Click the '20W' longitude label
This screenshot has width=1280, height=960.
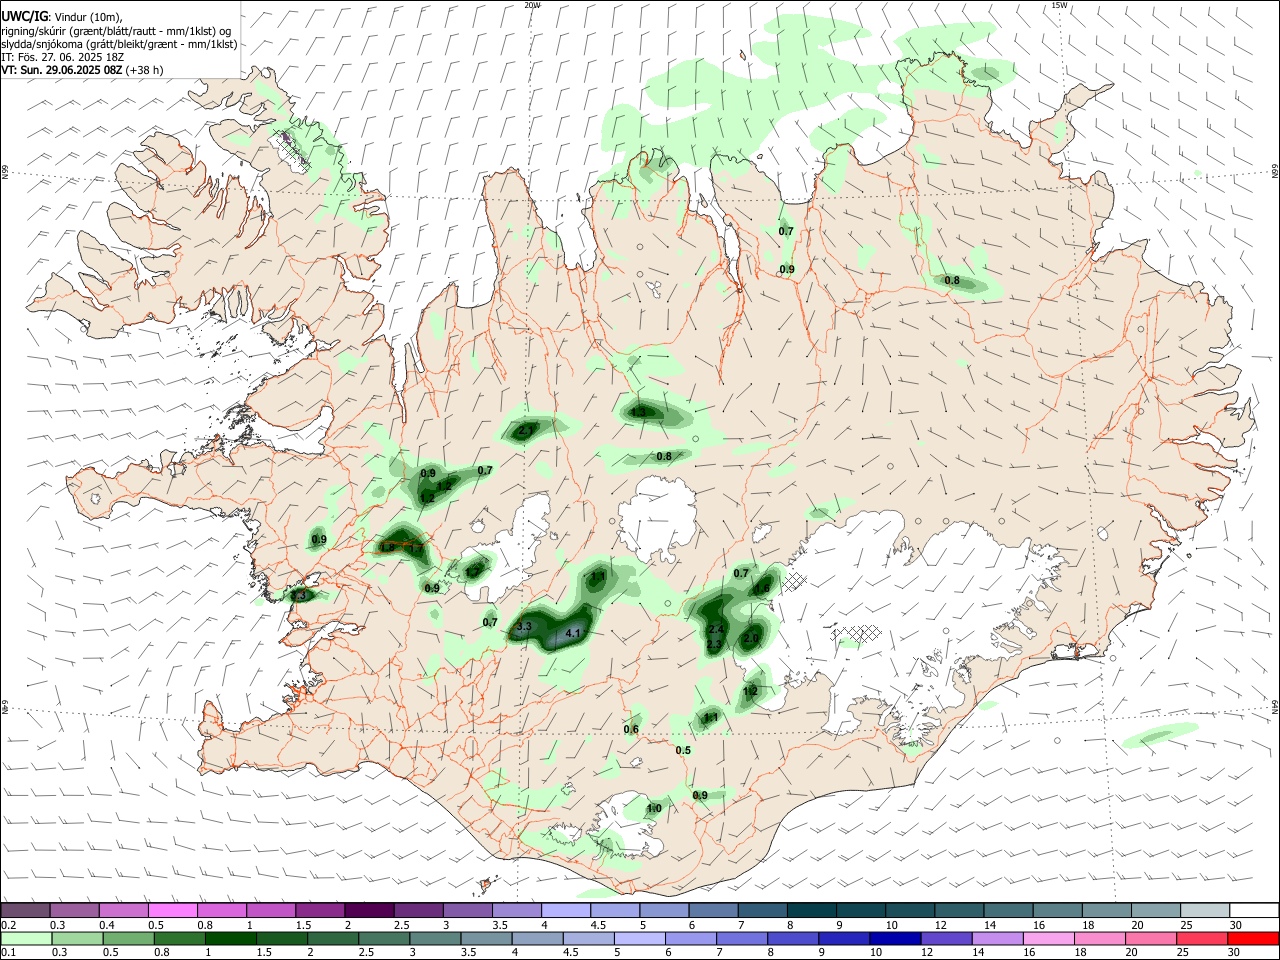coord(532,5)
